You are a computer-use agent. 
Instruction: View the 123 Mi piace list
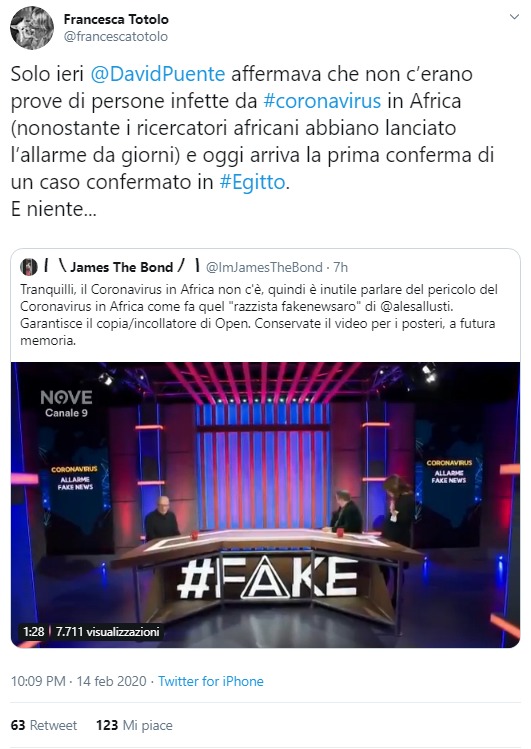[x=134, y=725]
